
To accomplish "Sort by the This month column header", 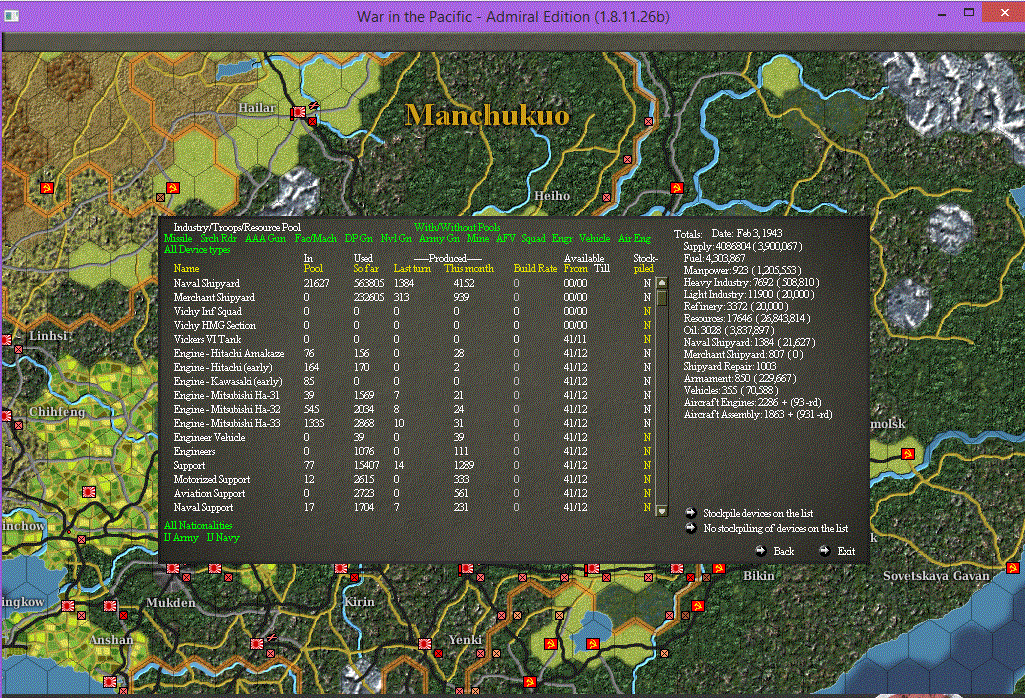I will click(469, 269).
